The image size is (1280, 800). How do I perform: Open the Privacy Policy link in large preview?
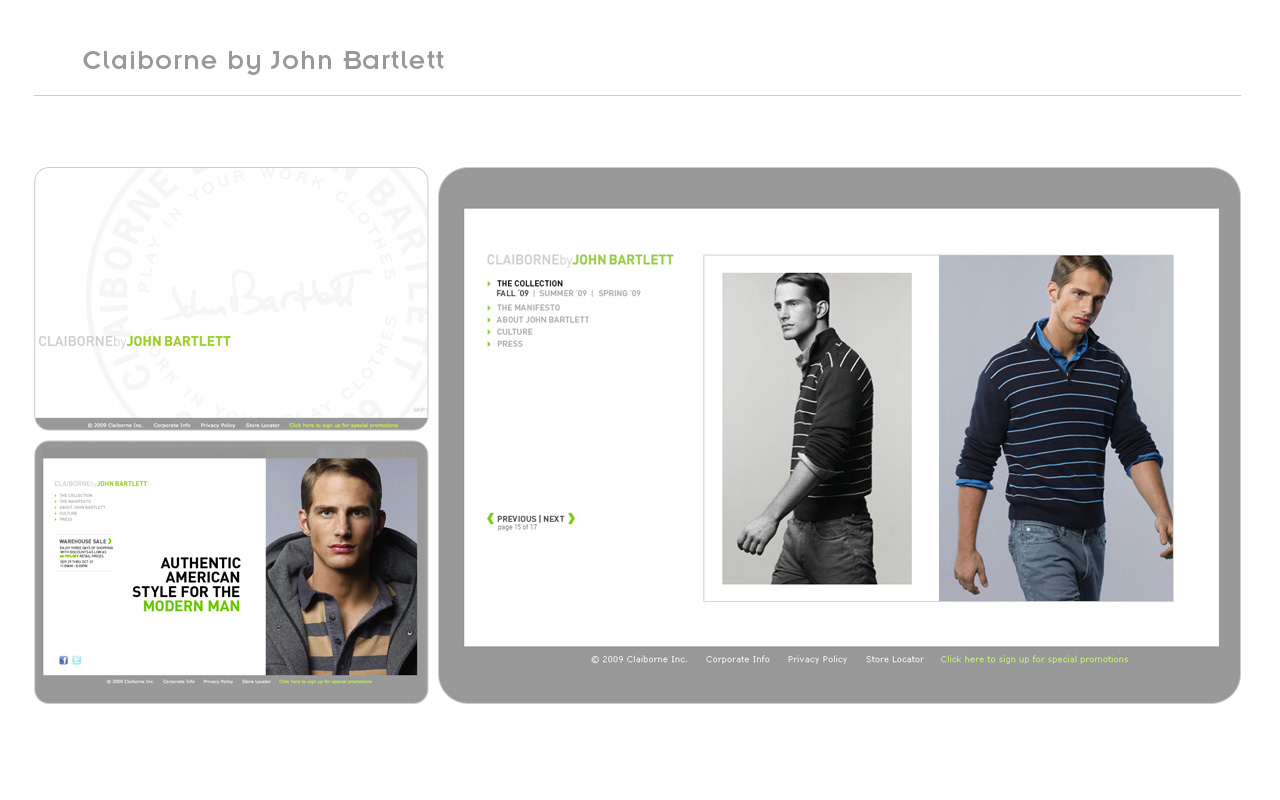[x=817, y=659]
